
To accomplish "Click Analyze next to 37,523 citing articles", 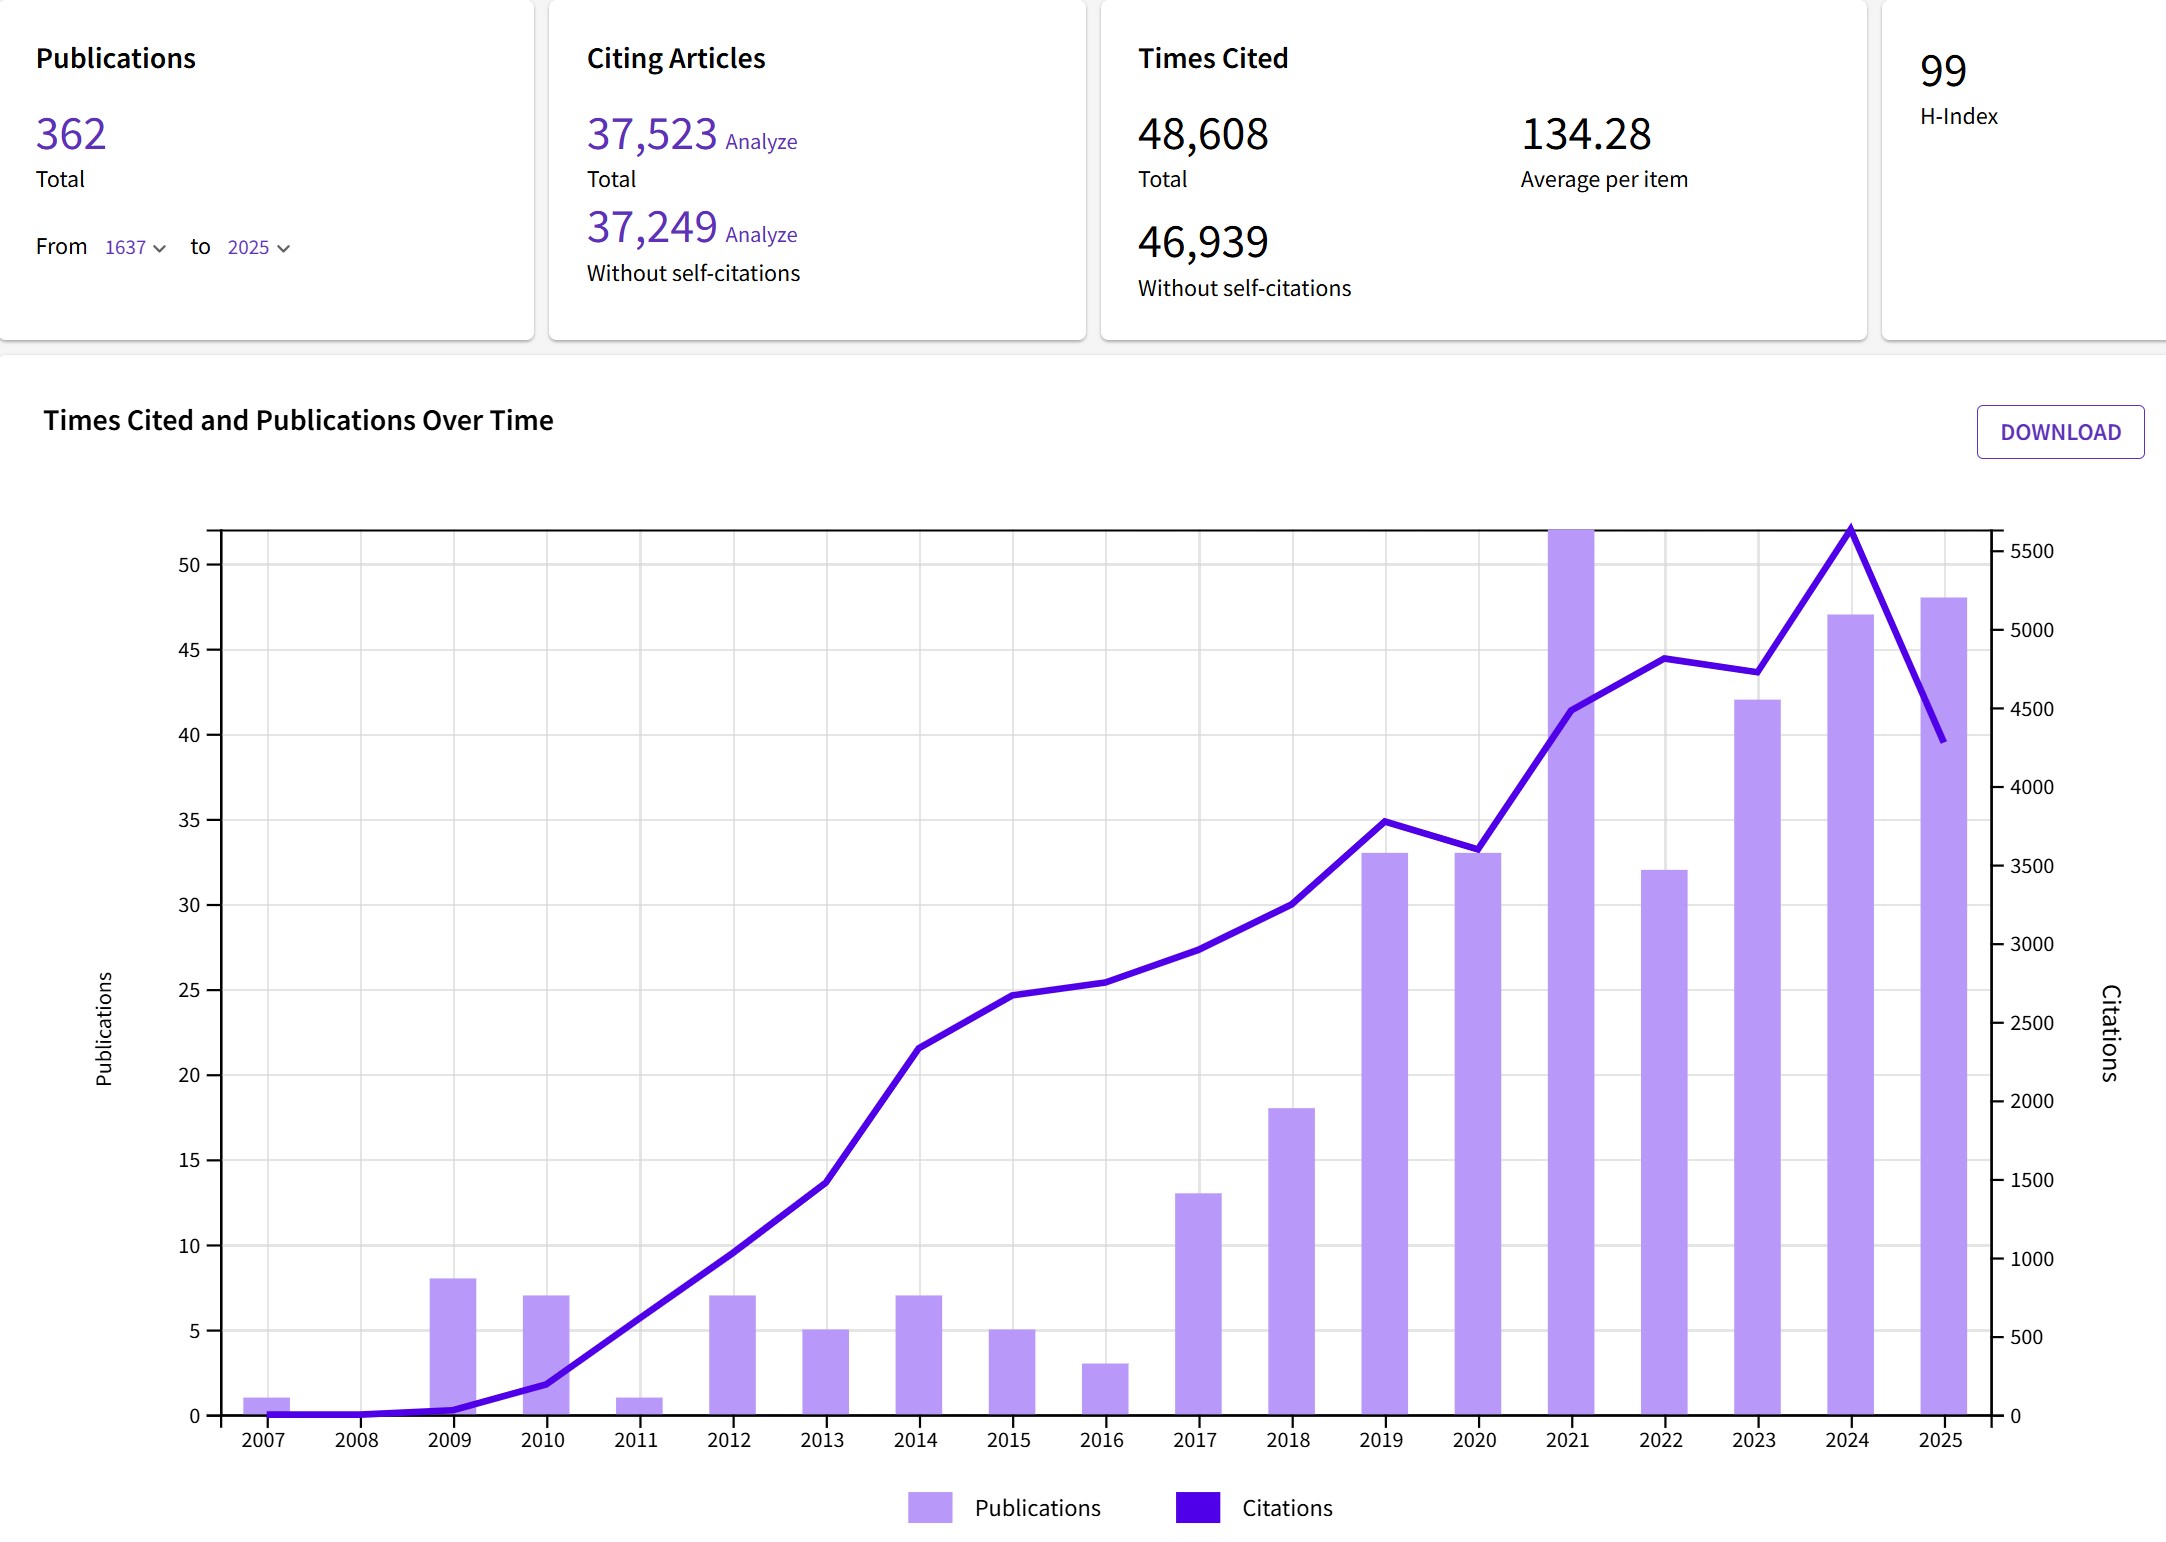I will [x=761, y=142].
